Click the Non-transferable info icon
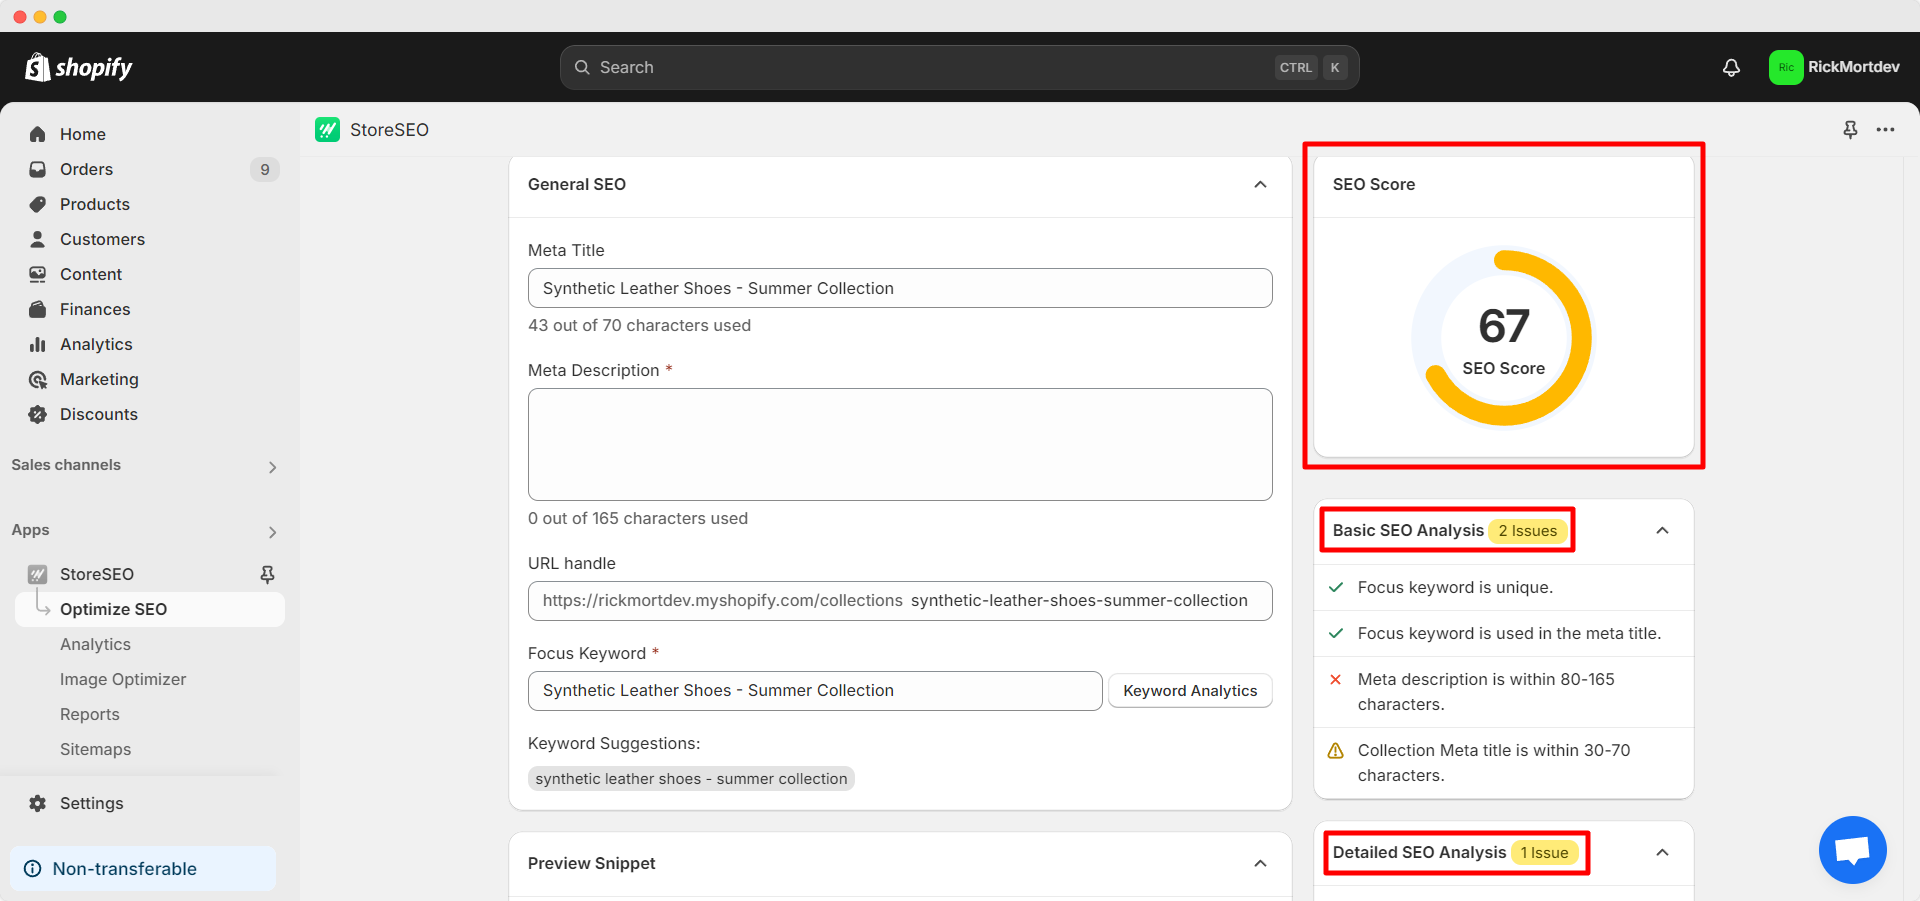This screenshot has width=1920, height=901. click(33, 868)
